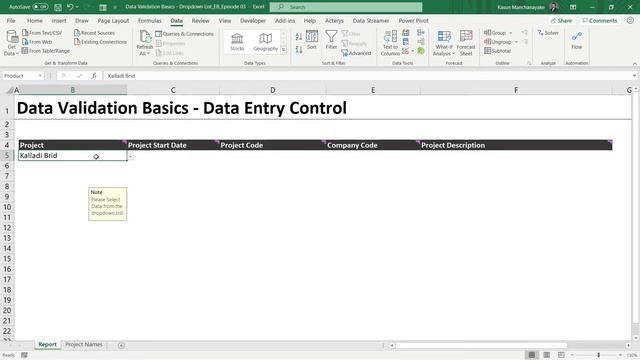Select the Project Names sheet tab

pos(84,344)
